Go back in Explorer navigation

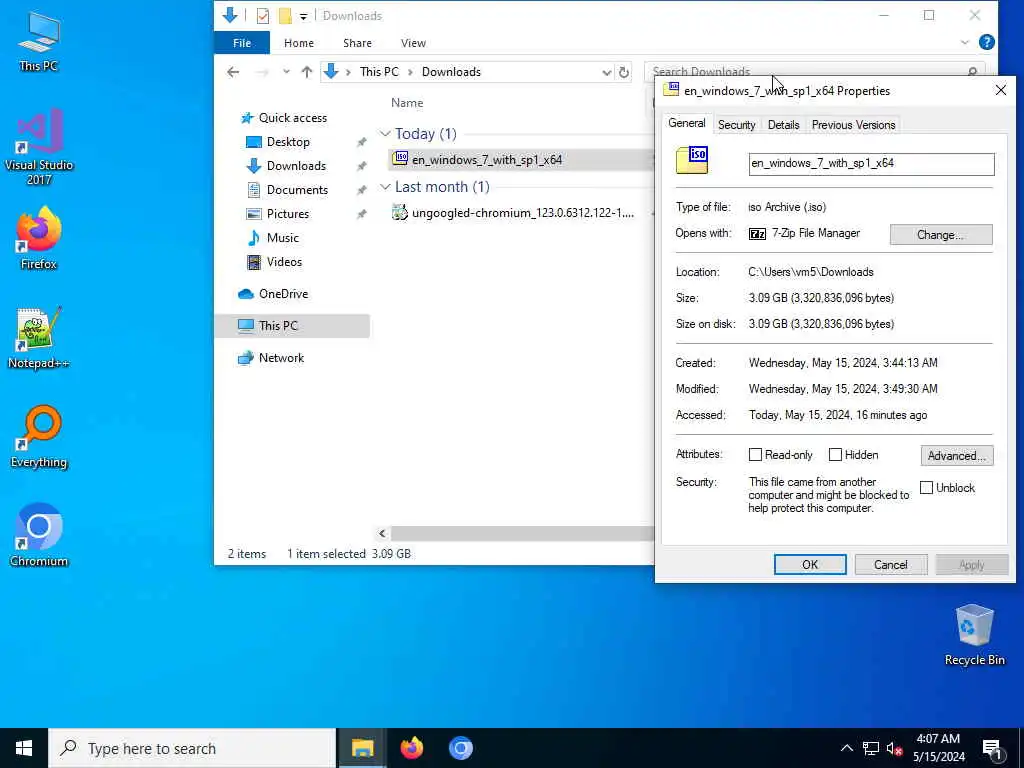pyautogui.click(x=233, y=72)
